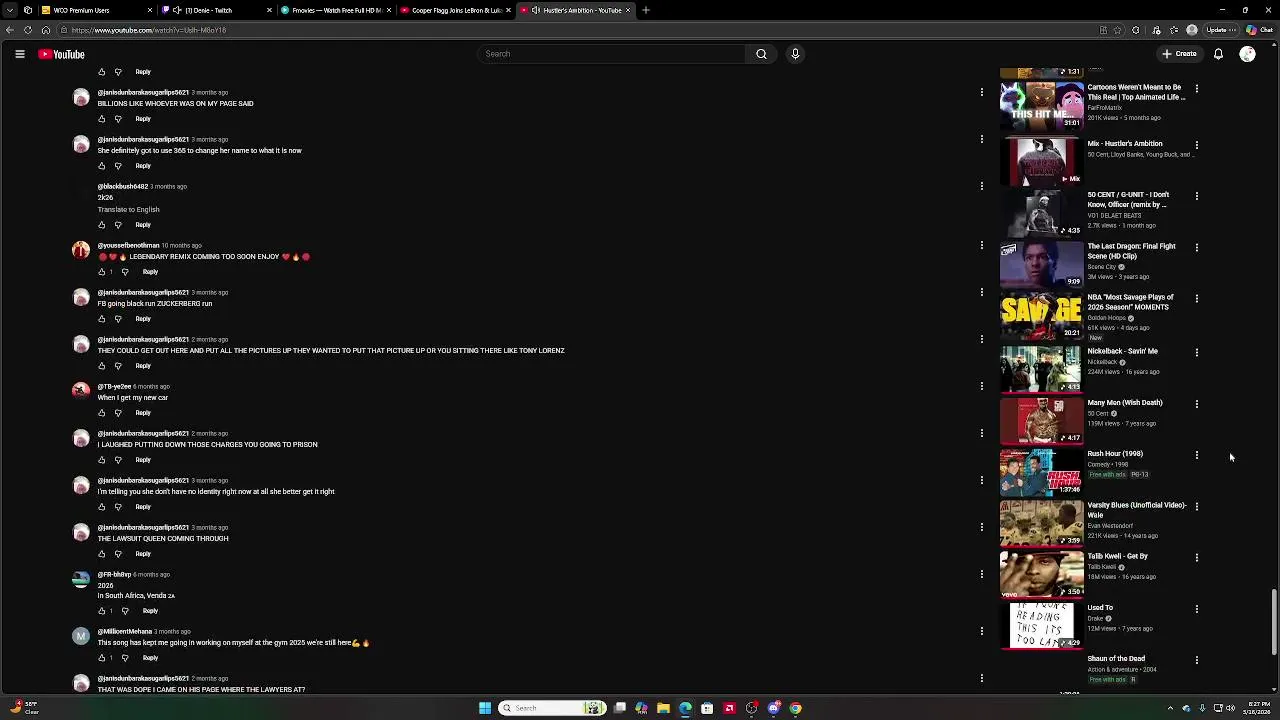Open Copilot Chat in Edge toolbar
The height and width of the screenshot is (720, 1280).
[x=1259, y=30]
